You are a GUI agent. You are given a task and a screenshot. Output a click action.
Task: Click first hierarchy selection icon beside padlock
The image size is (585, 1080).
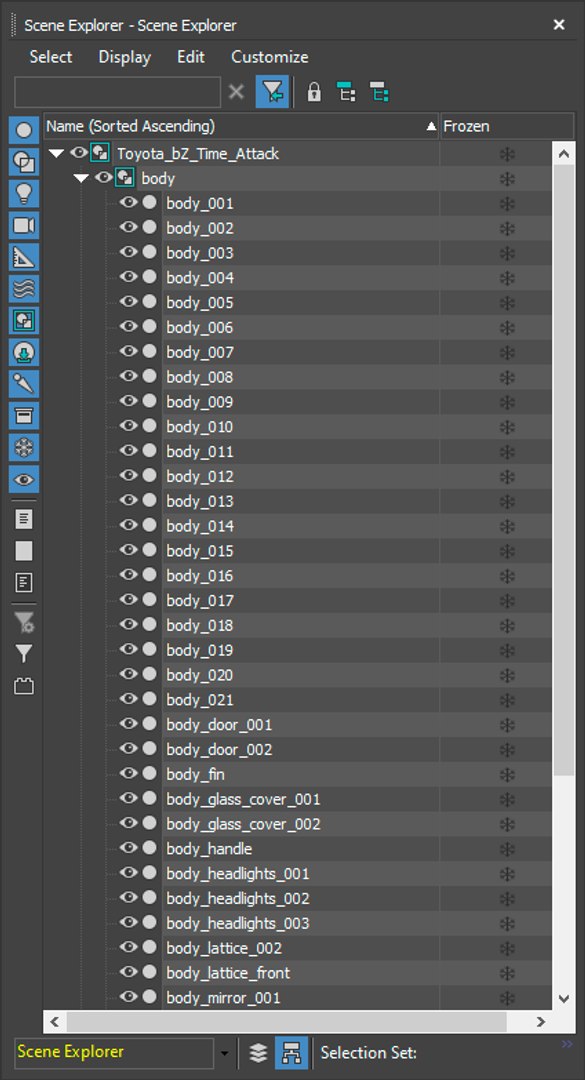pos(347,92)
